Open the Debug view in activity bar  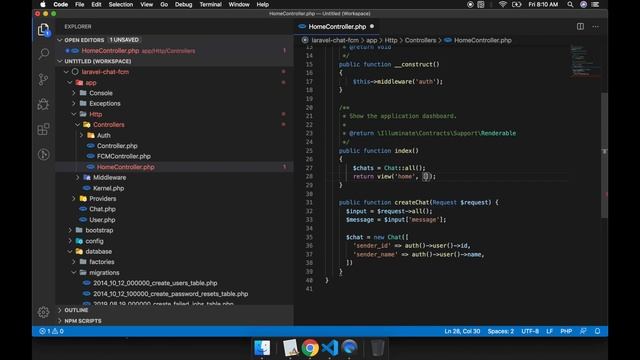point(43,104)
